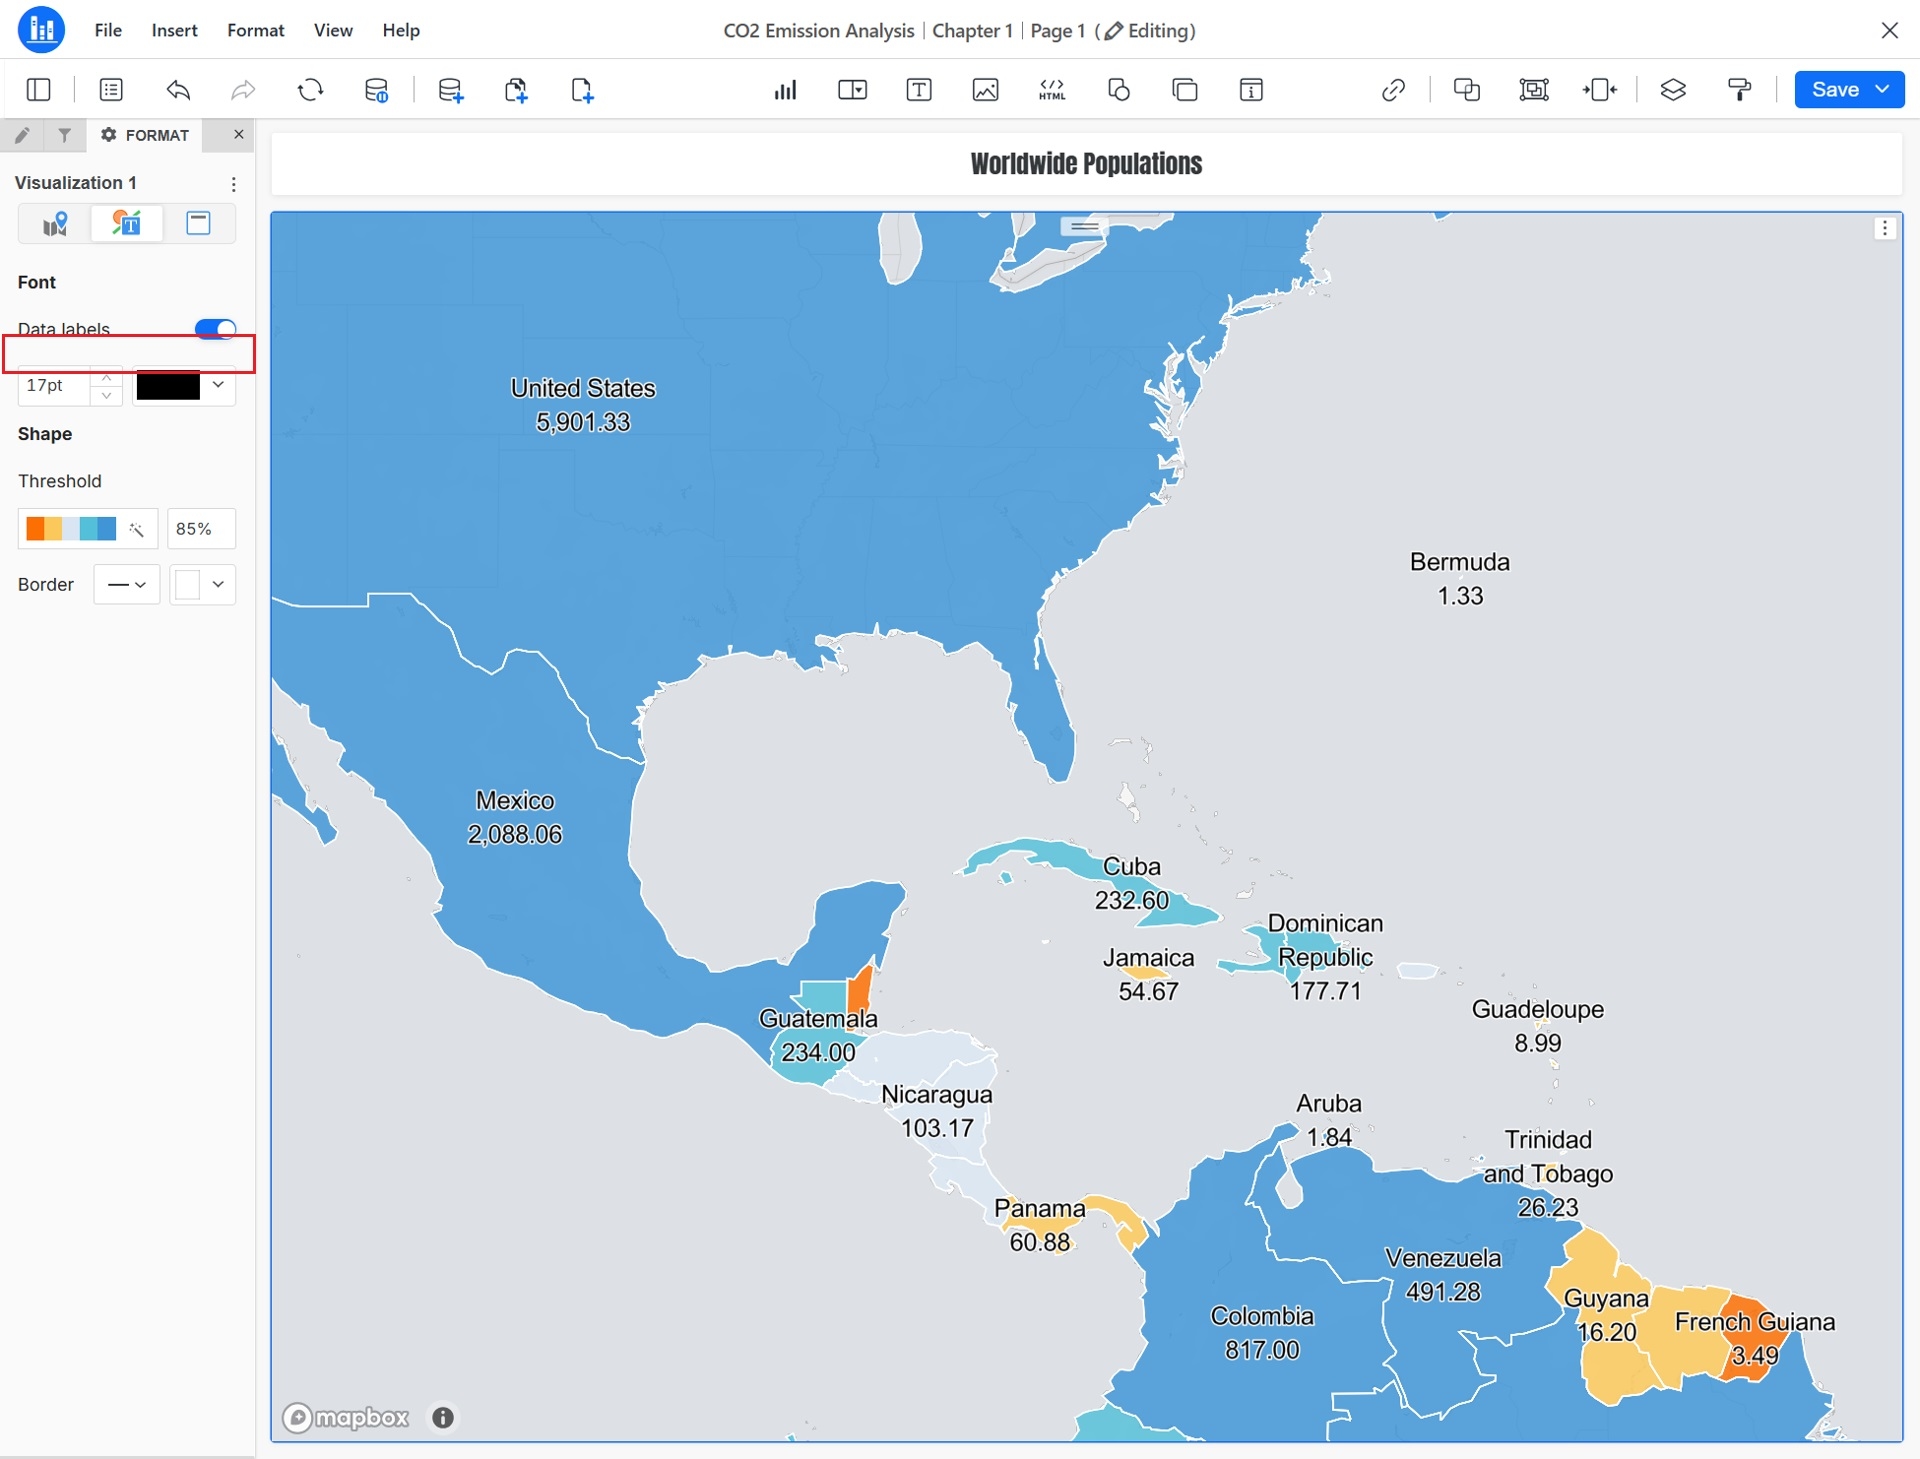Open the Border line style dropdown
The width and height of the screenshot is (1920, 1459).
tap(127, 585)
